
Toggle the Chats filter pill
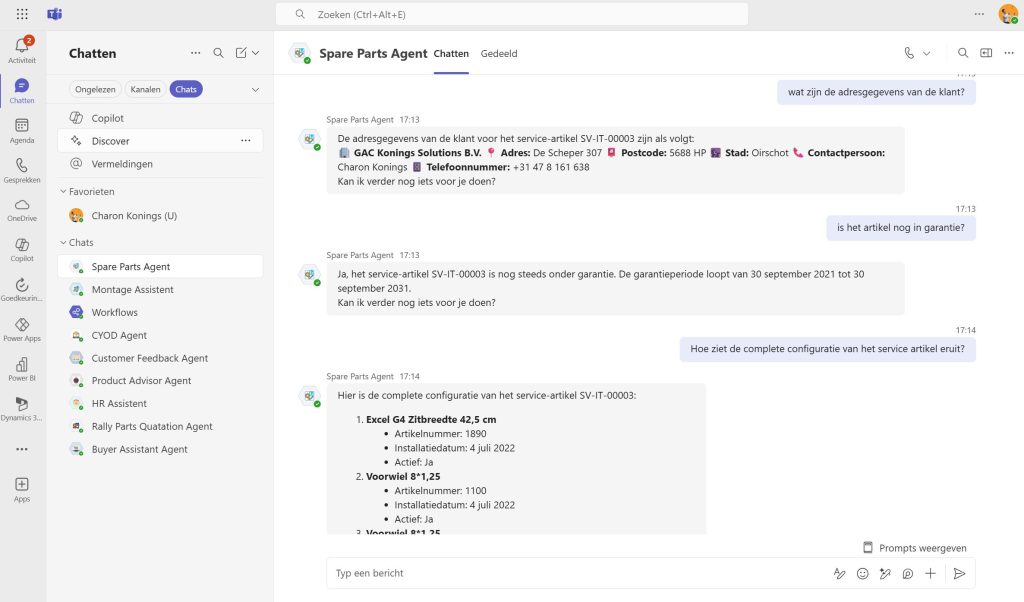[x=186, y=89]
